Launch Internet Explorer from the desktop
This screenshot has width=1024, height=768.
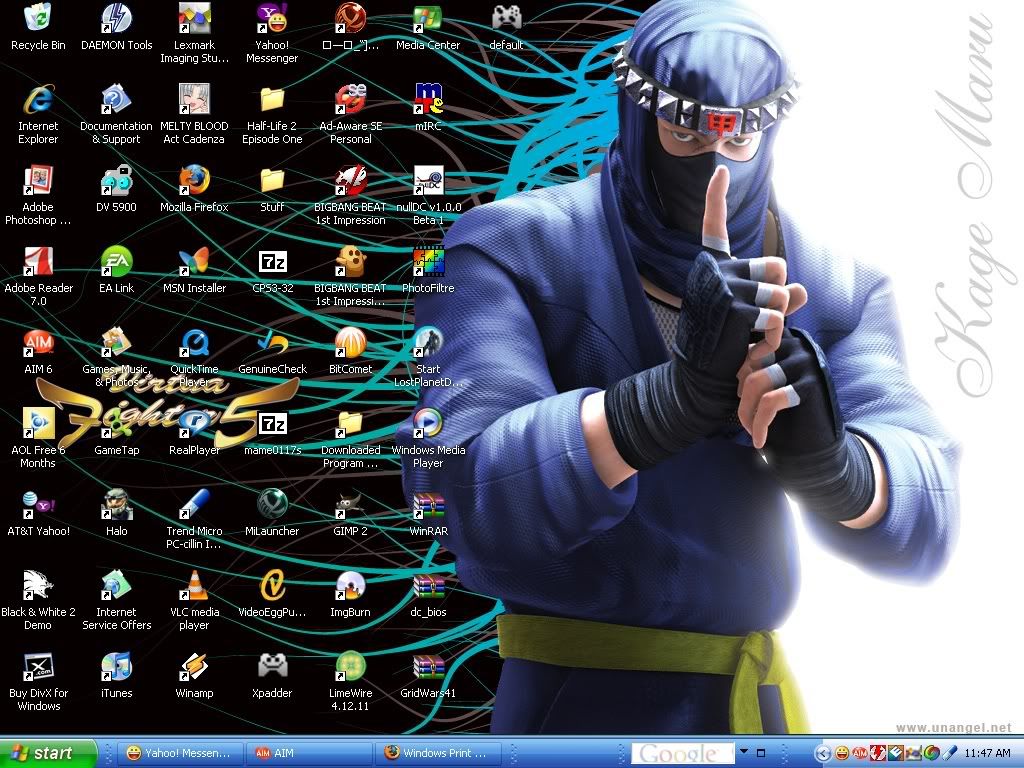pyautogui.click(x=38, y=99)
